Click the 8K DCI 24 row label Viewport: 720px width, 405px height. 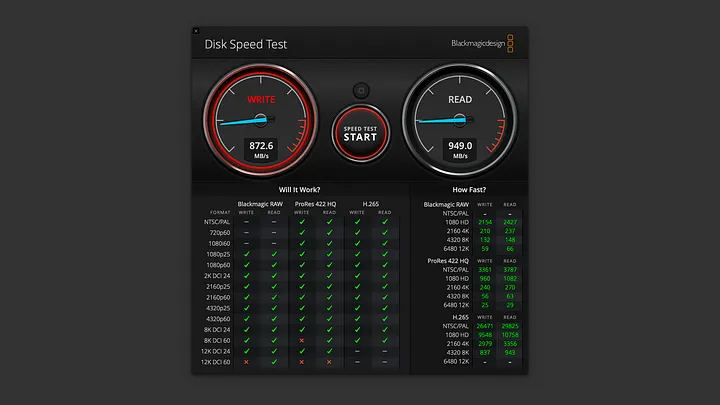tap(217, 330)
